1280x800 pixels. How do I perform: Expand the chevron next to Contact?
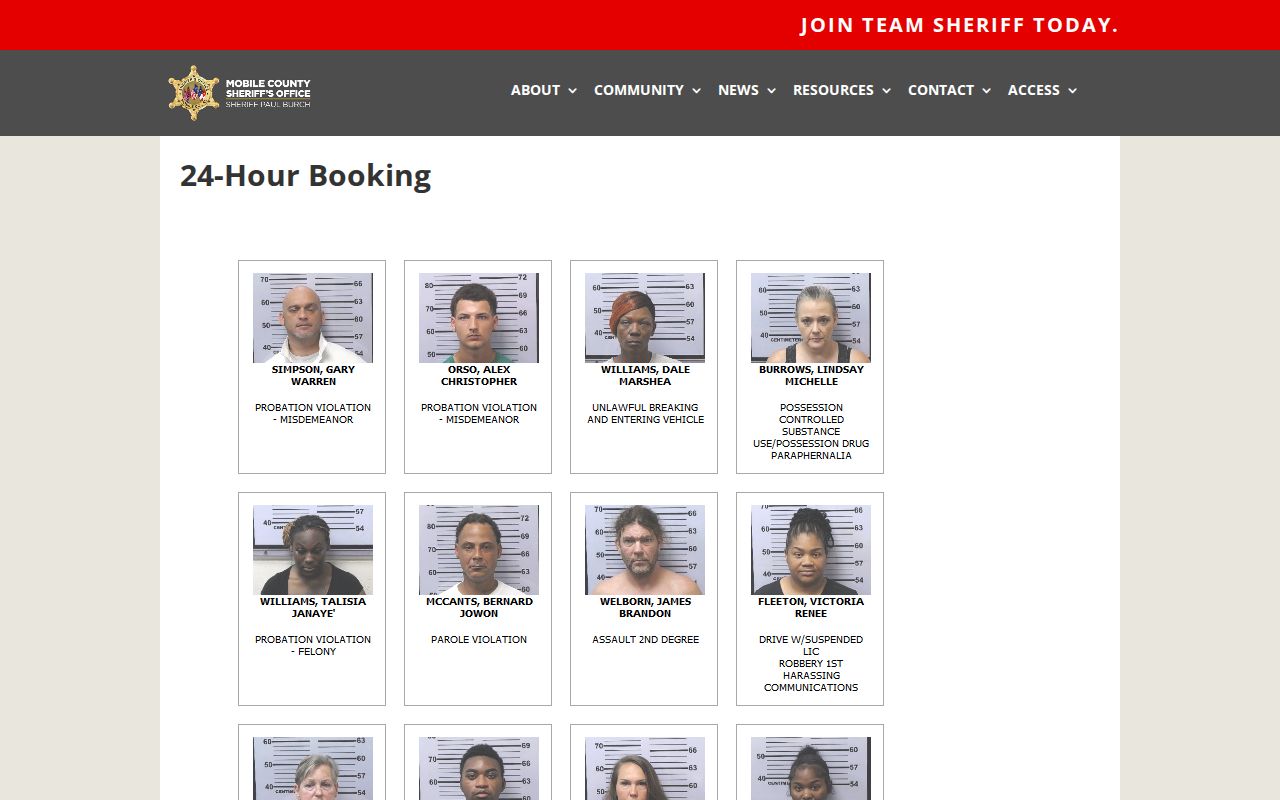986,91
